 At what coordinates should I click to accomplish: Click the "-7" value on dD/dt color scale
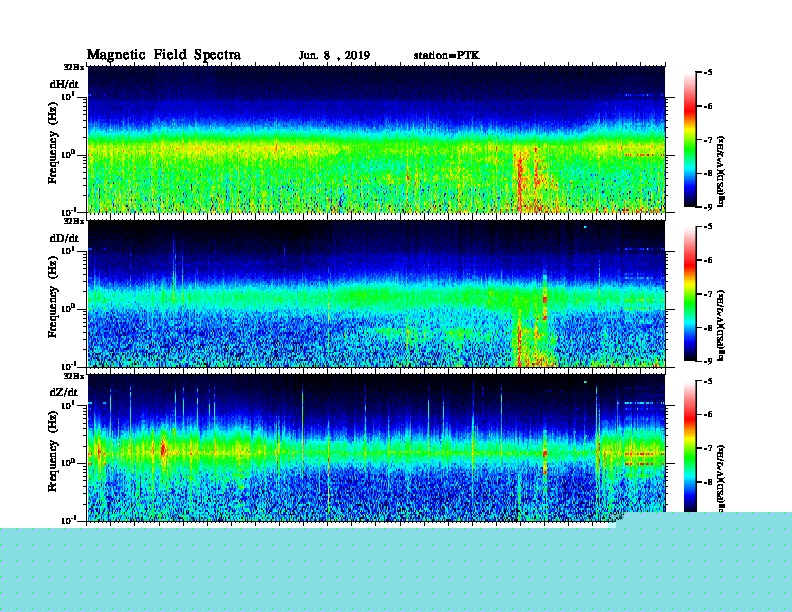(708, 294)
